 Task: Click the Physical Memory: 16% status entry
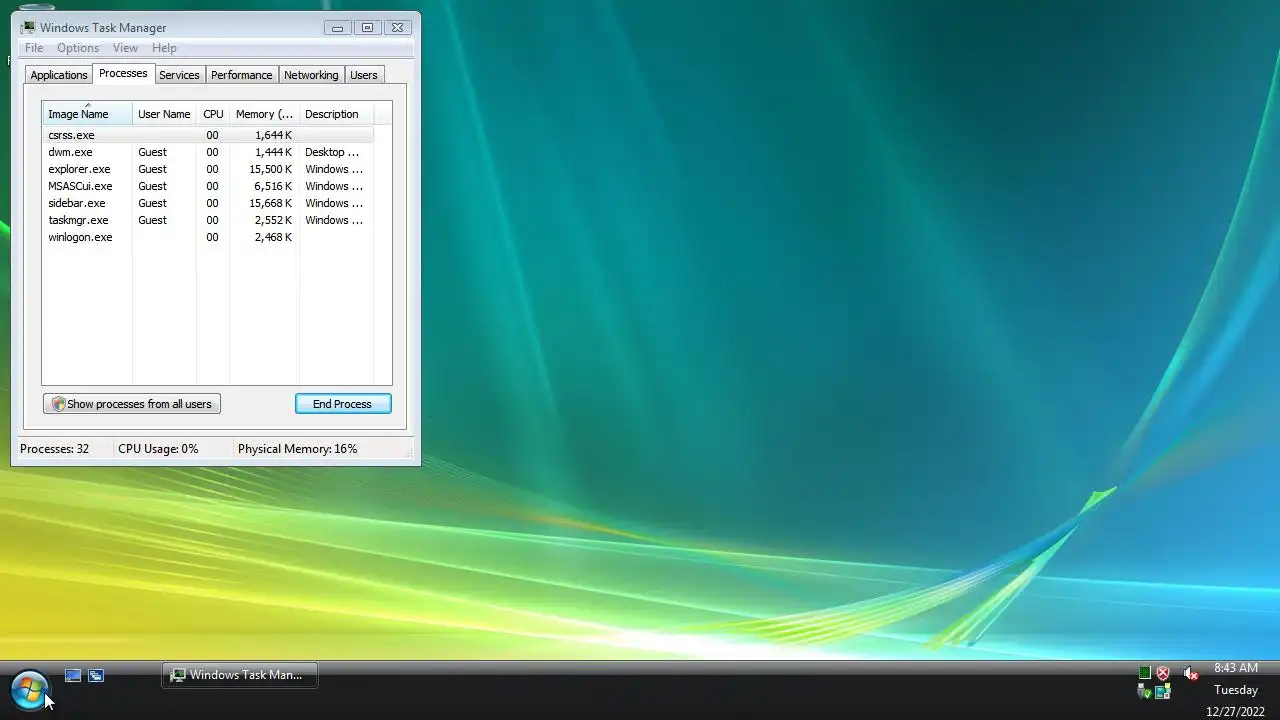[297, 449]
